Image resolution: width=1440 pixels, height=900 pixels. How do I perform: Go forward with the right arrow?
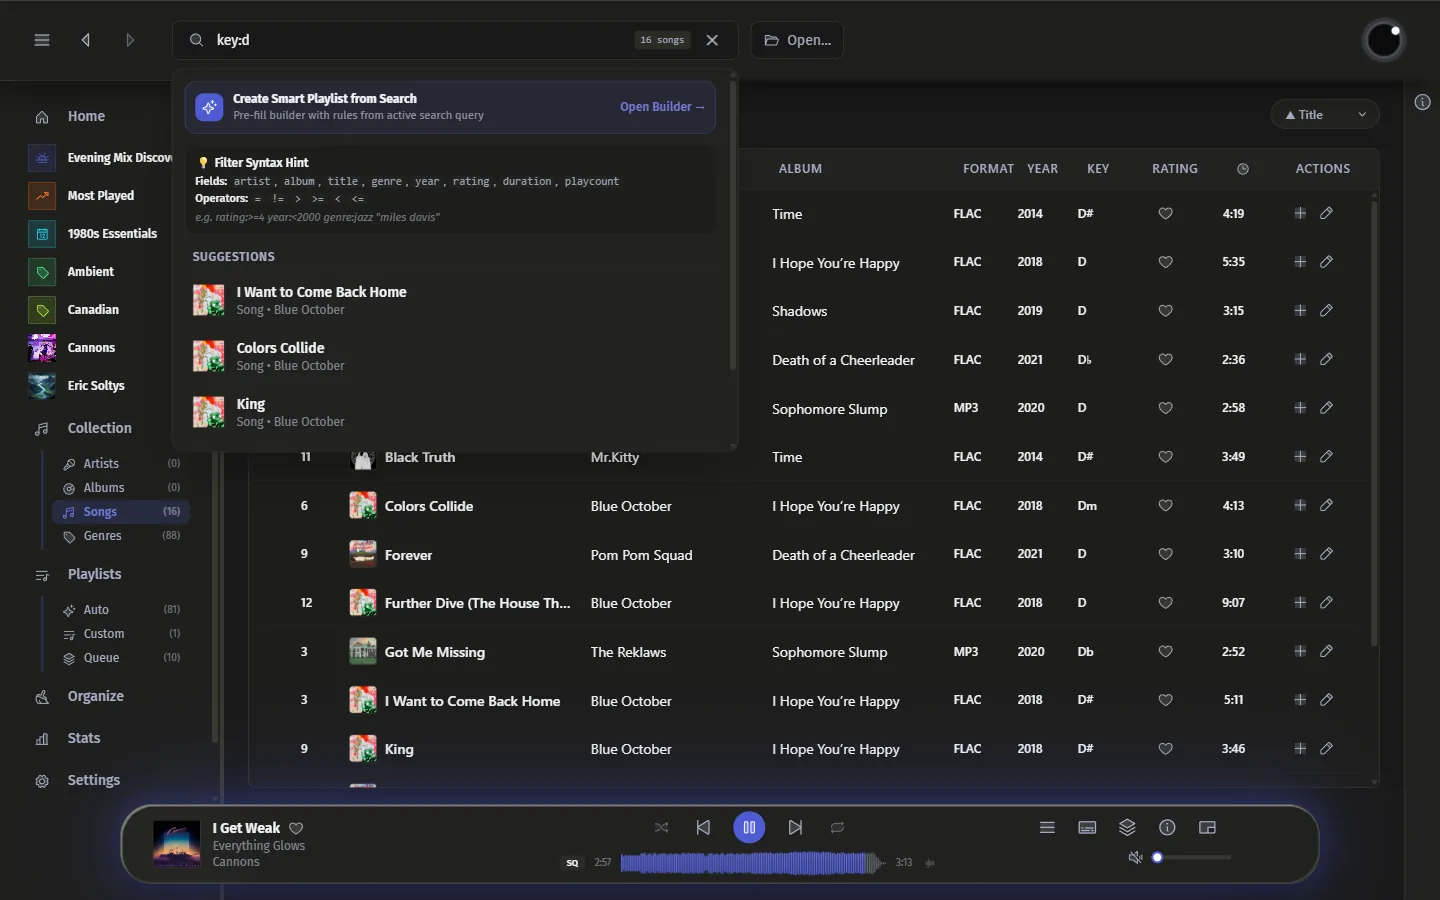130,40
